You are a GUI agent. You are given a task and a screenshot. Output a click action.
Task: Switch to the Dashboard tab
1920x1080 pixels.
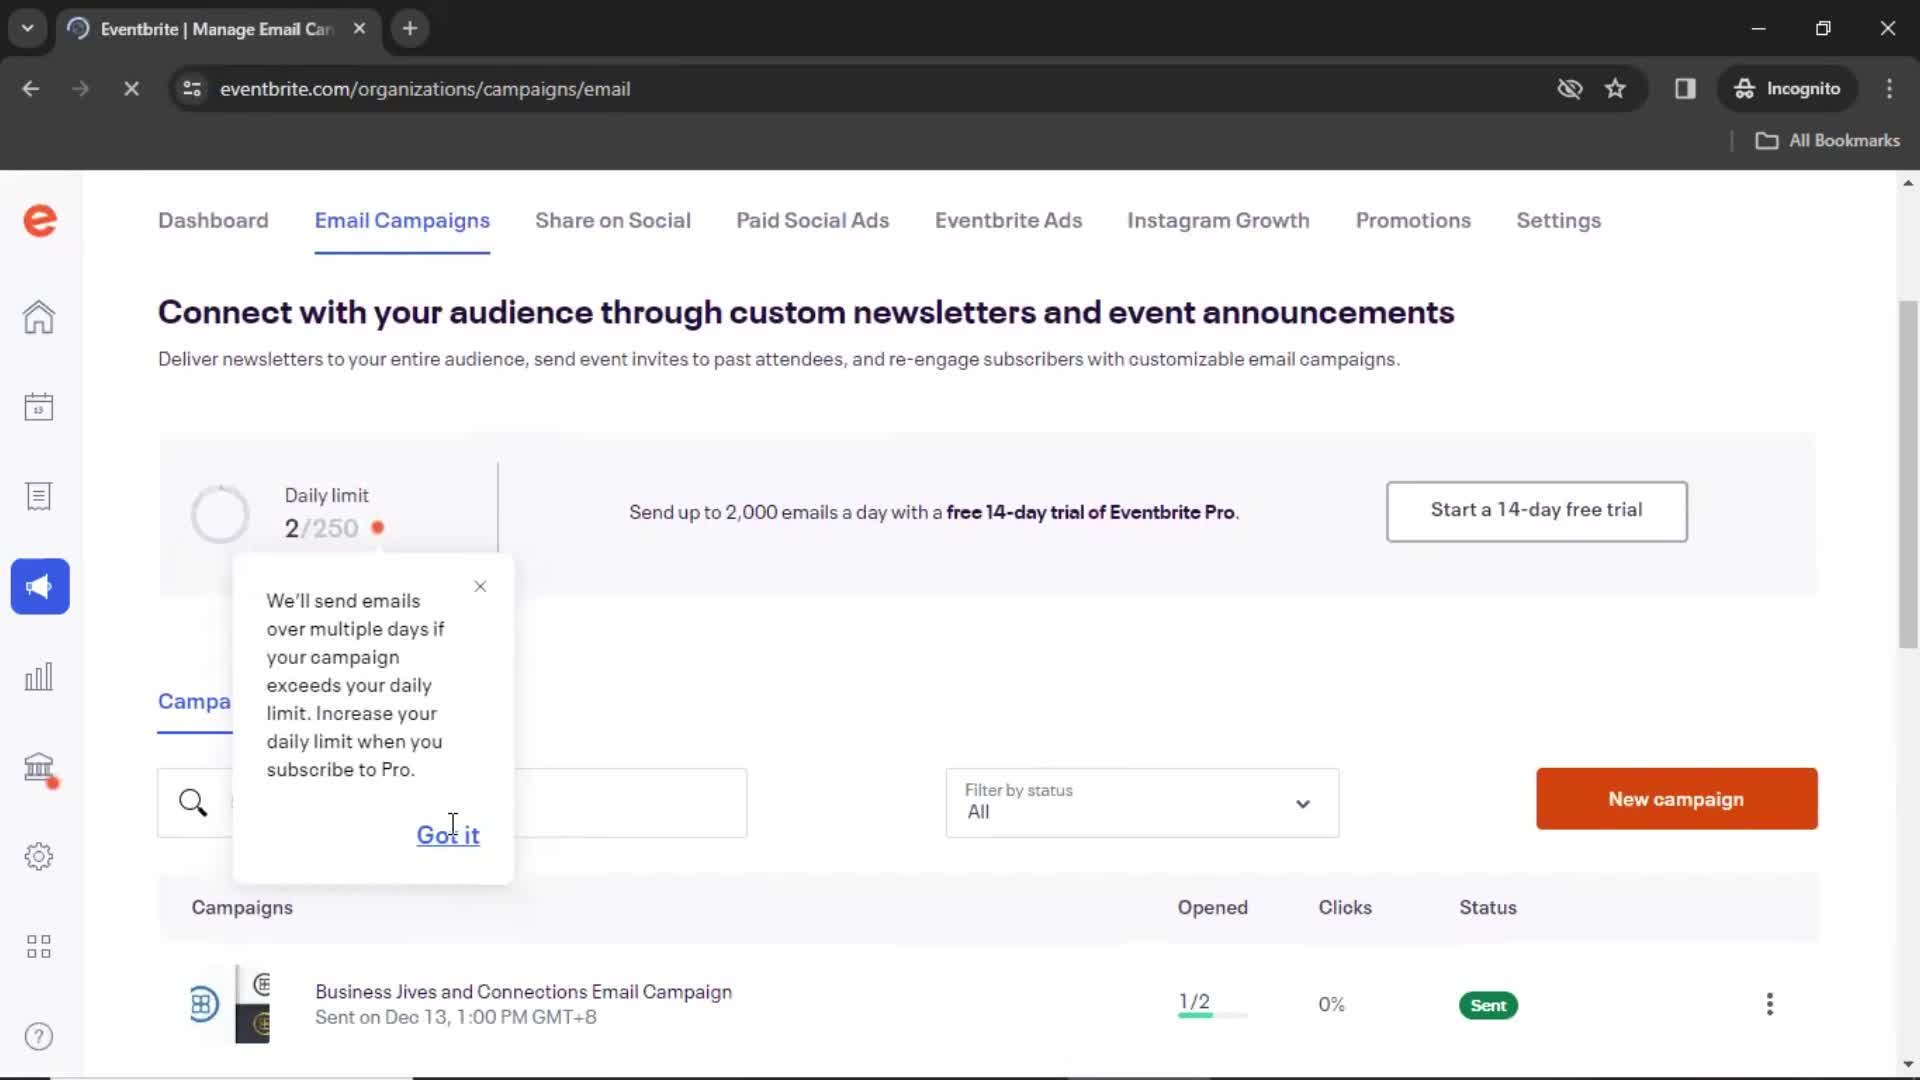tap(212, 220)
